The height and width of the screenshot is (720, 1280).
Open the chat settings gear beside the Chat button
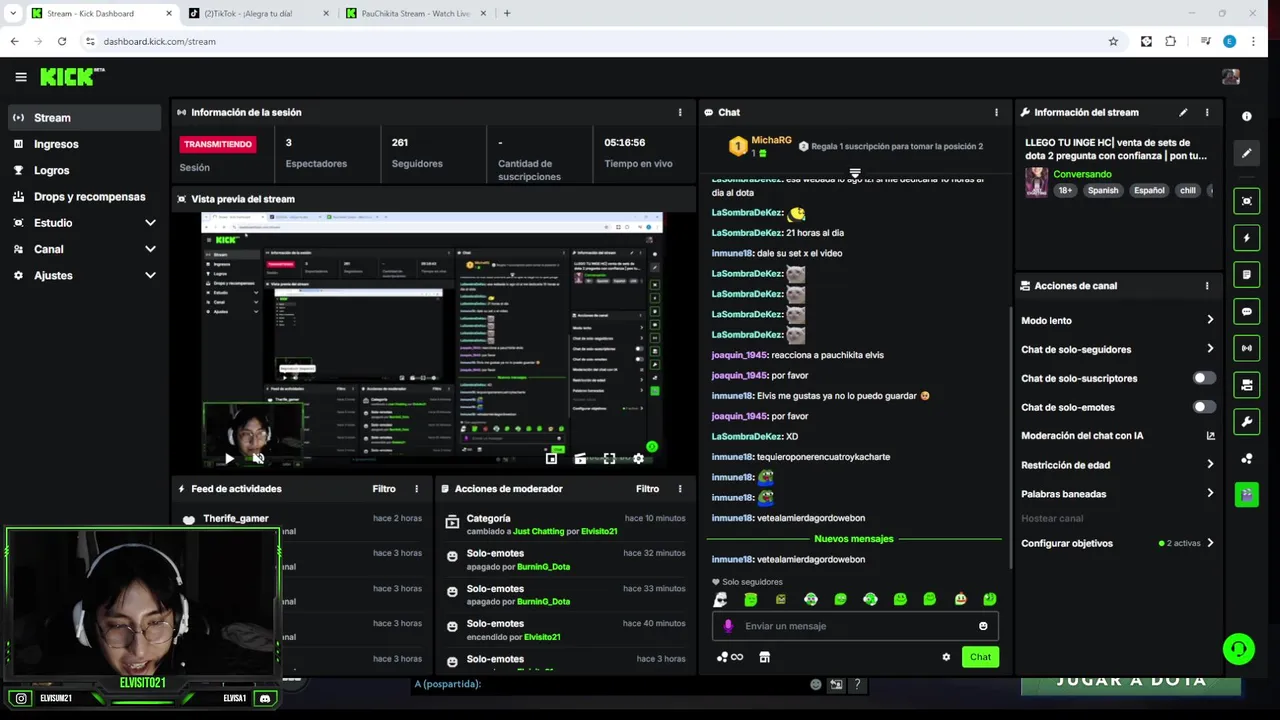point(946,657)
